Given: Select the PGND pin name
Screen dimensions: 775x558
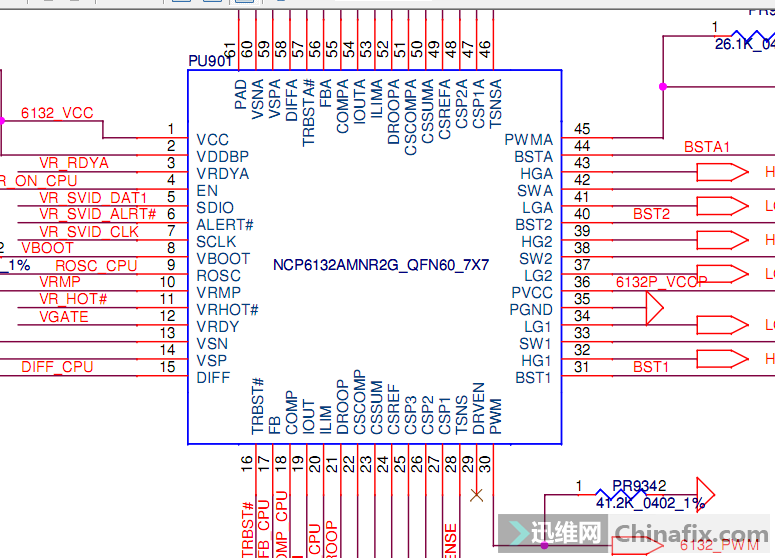Looking at the screenshot, I should pyautogui.click(x=531, y=310).
